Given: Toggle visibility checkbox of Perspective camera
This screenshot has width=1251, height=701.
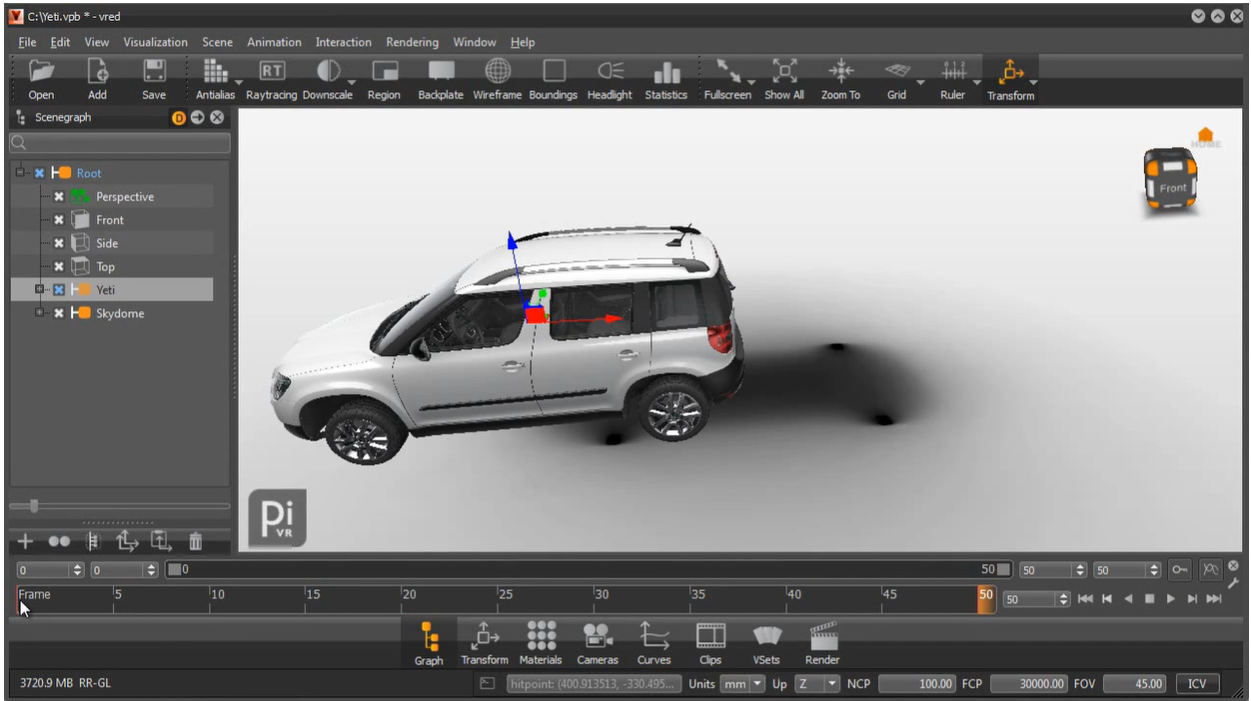Looking at the screenshot, I should point(58,197).
